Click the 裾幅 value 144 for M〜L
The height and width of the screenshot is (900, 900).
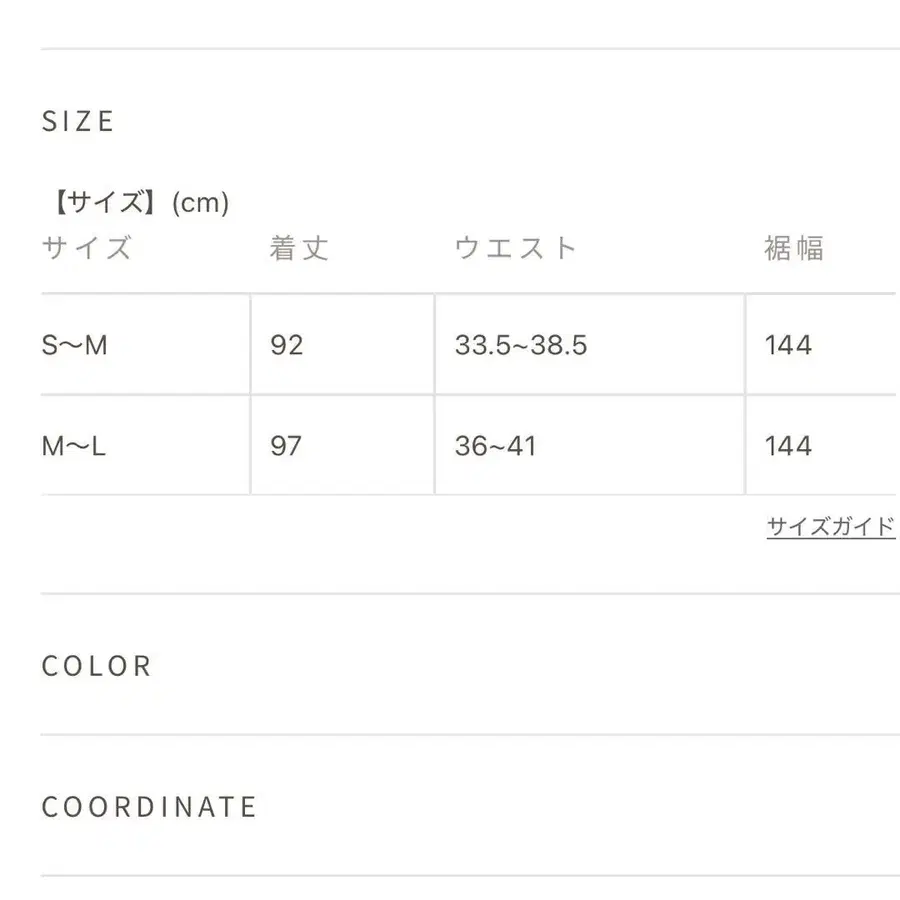(788, 446)
